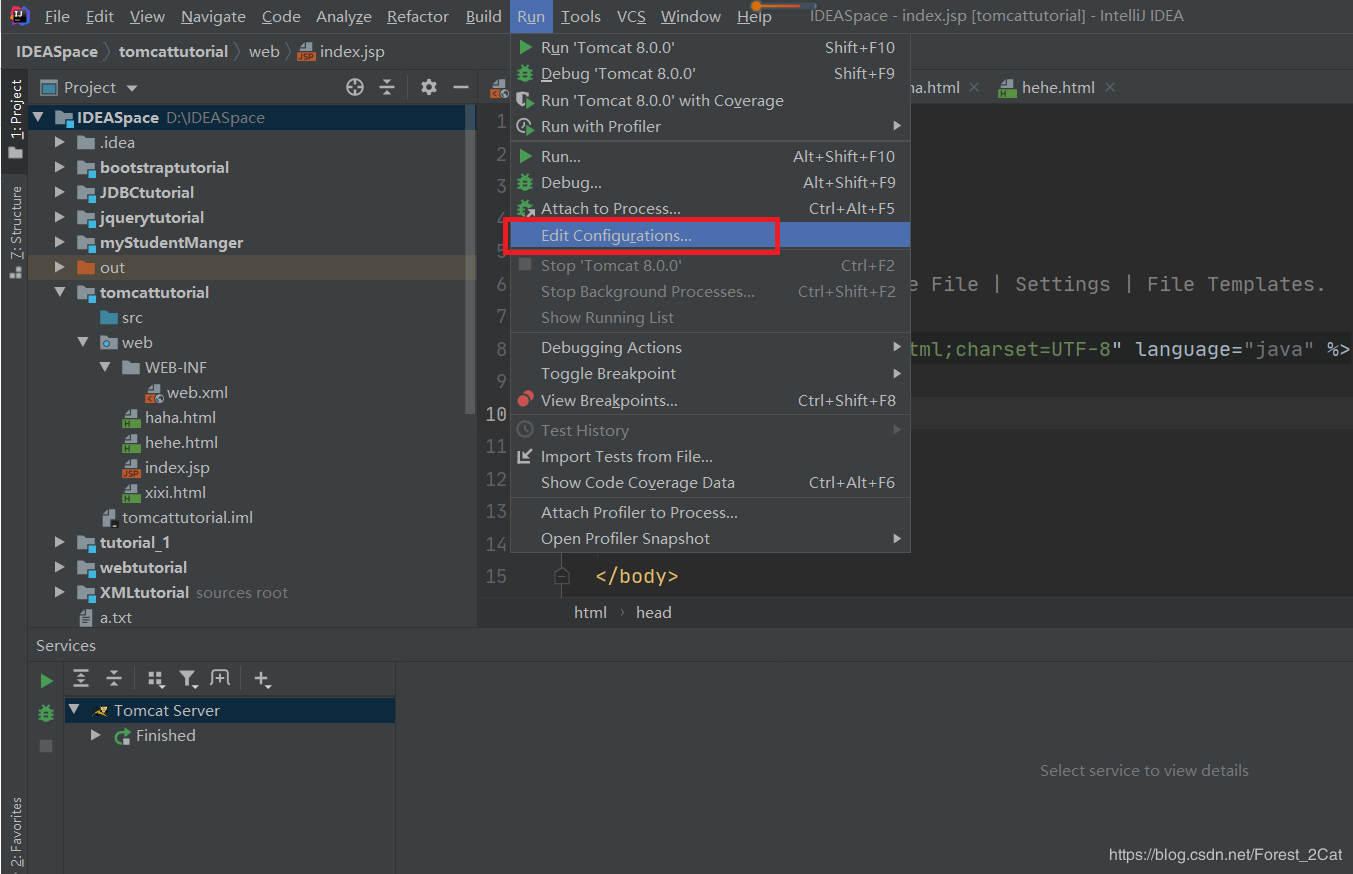This screenshot has width=1353, height=874.
Task: Click the Add service plus icon
Action: [x=262, y=679]
